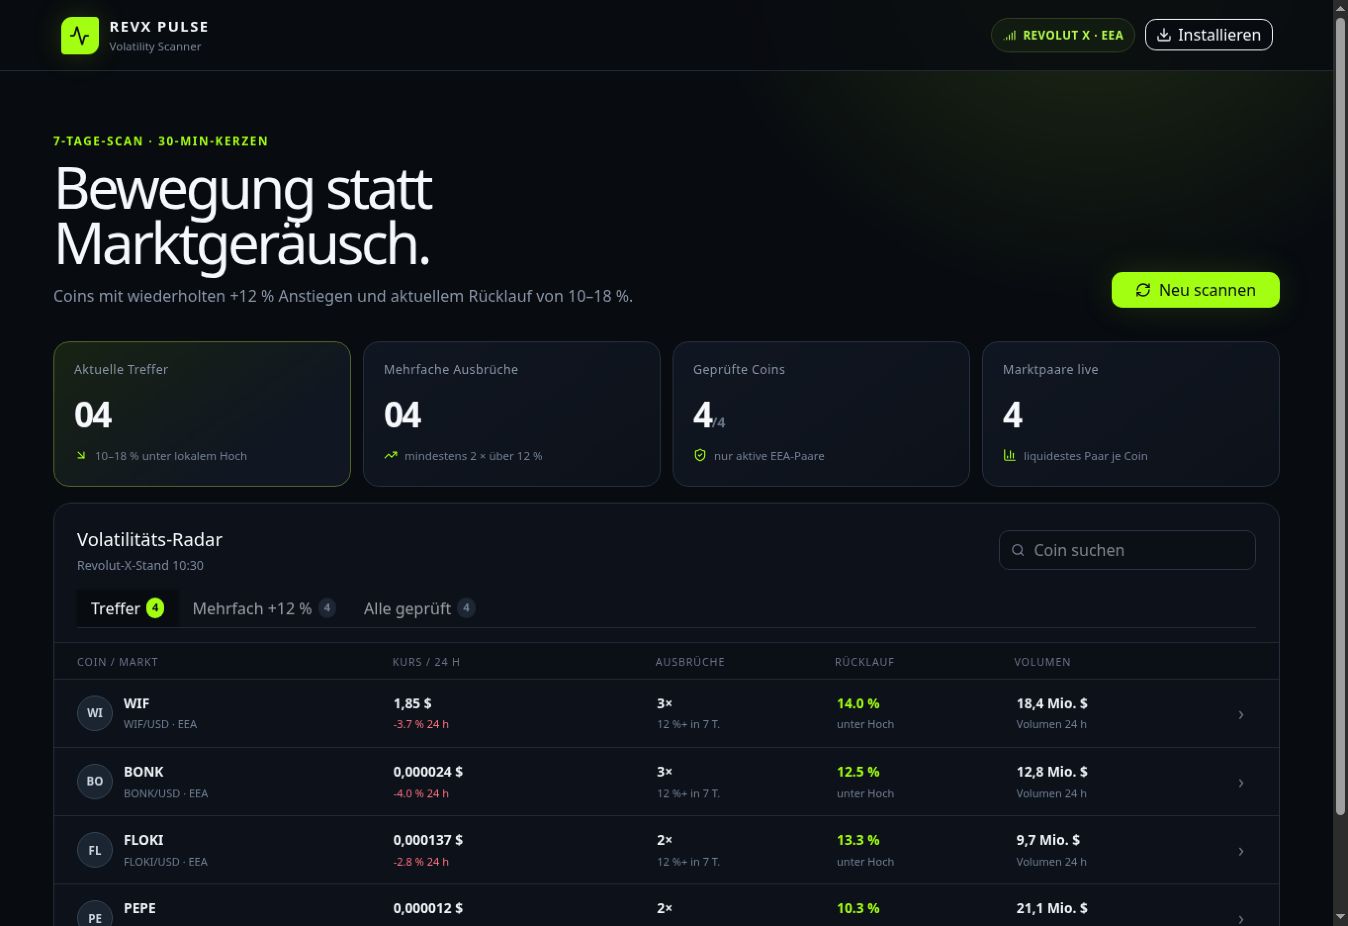Click the 18,4 Mio. $ volume value
Viewport: 1348px width, 926px height.
tap(1052, 703)
